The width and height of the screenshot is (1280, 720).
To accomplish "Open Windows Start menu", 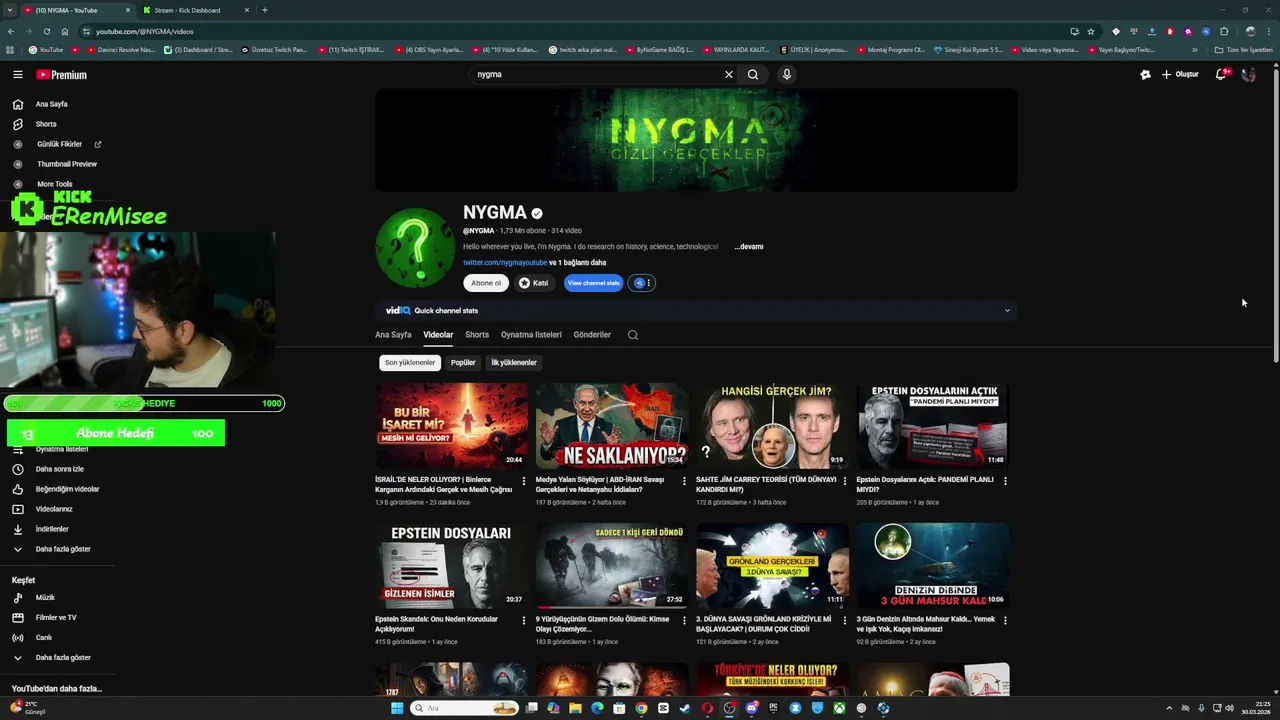I will 397,708.
